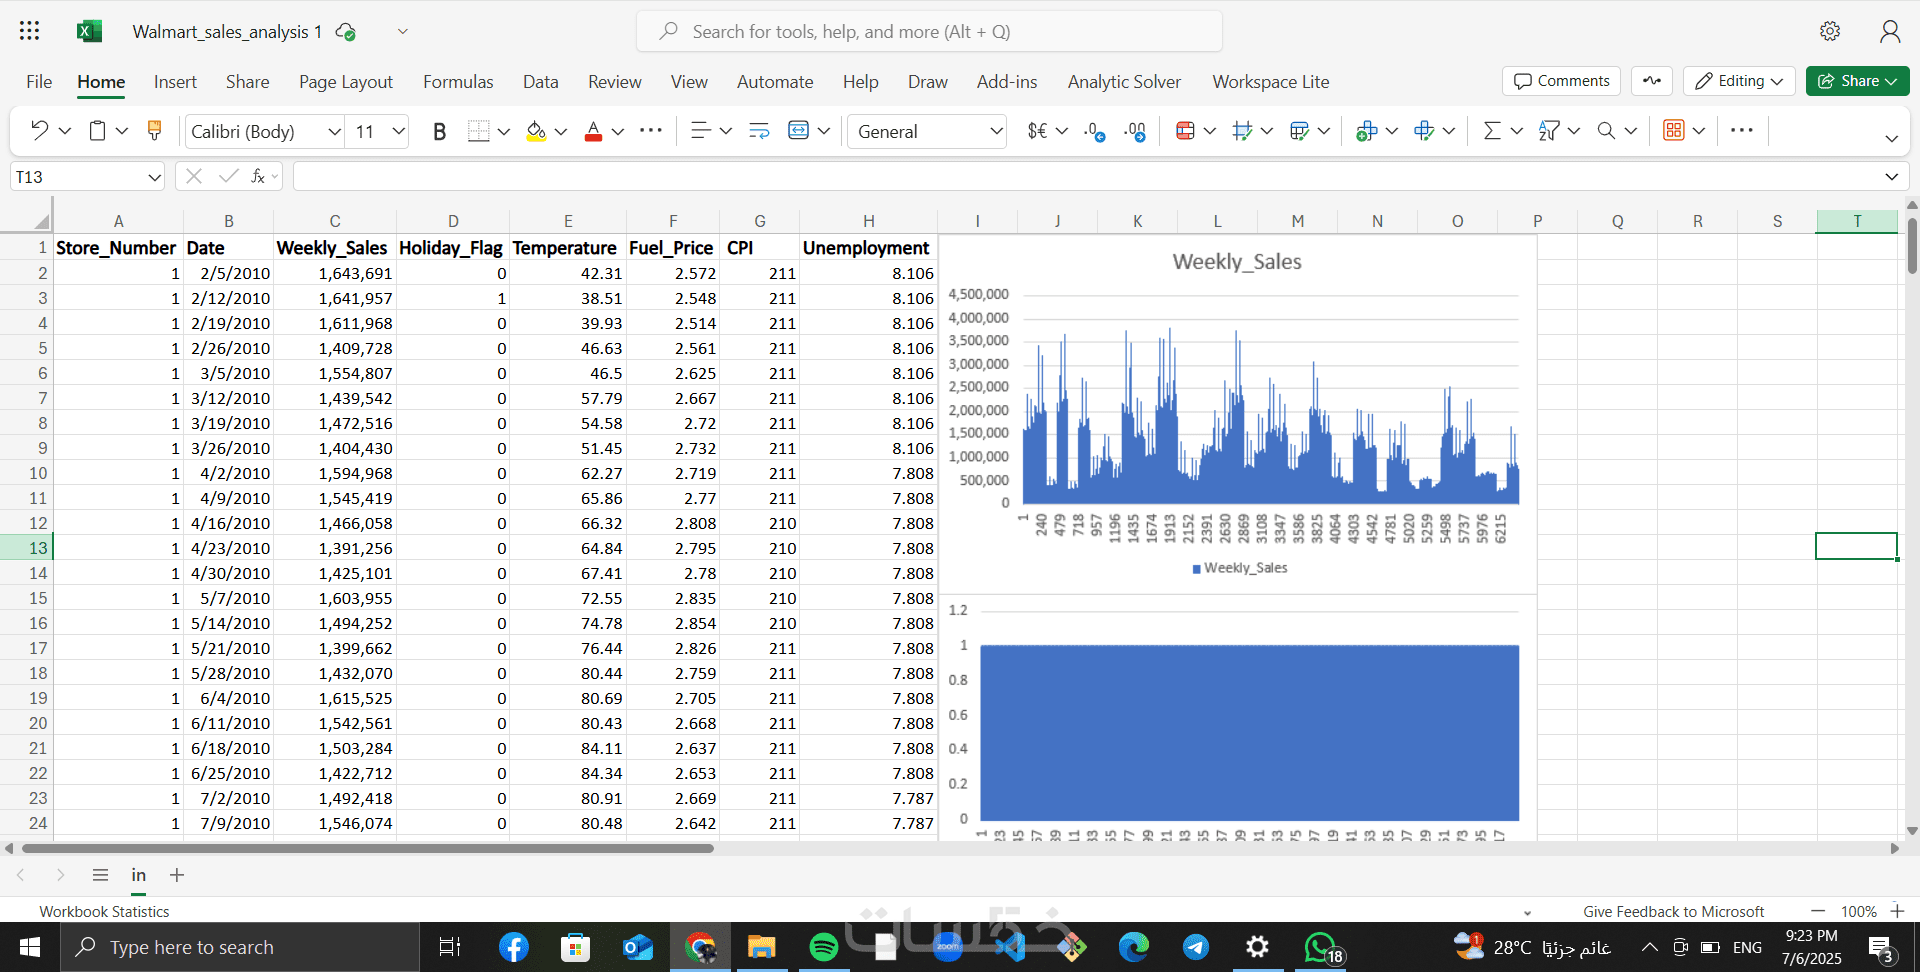
Task: Open the Editing mode dropdown
Action: point(1739,81)
